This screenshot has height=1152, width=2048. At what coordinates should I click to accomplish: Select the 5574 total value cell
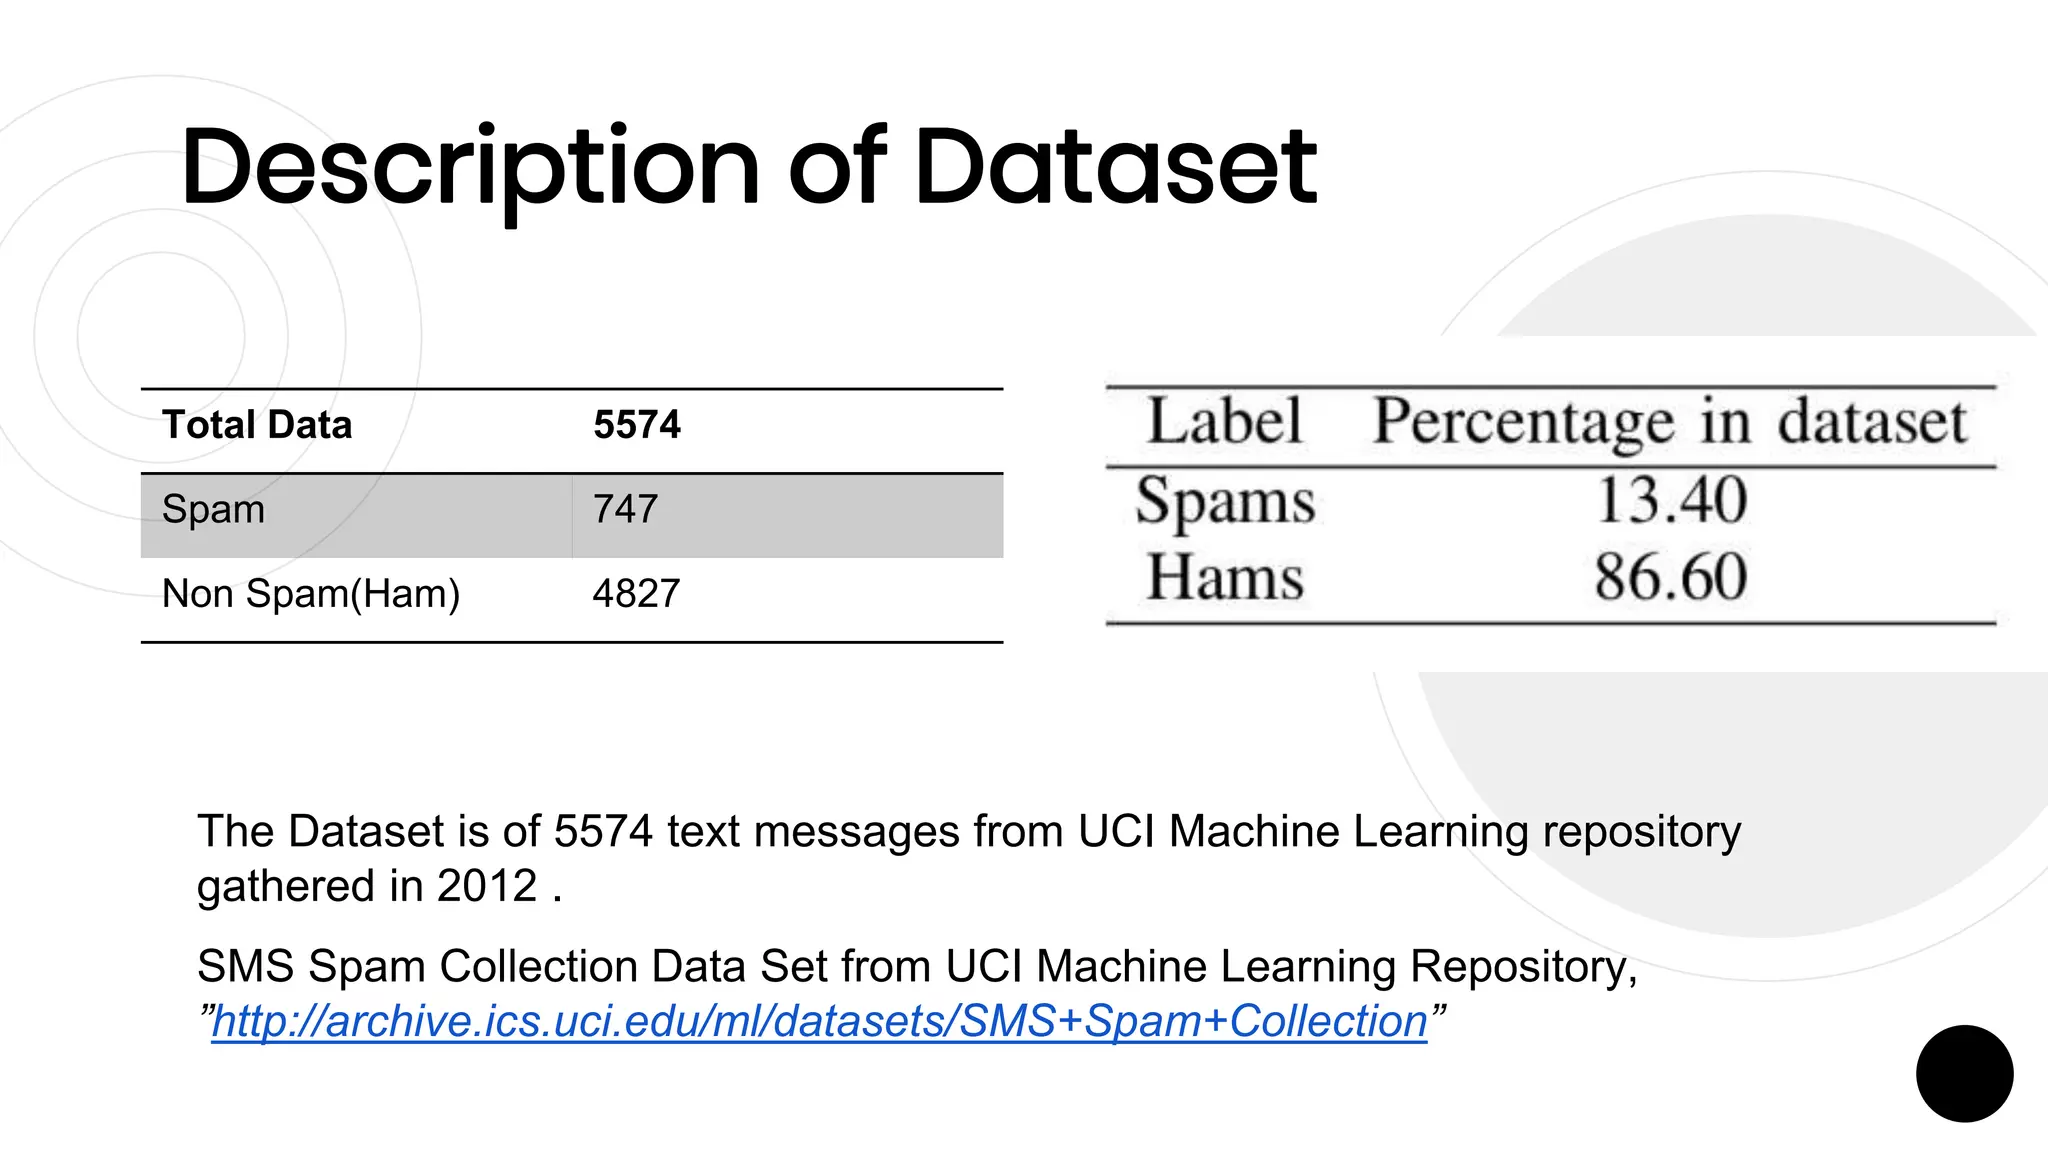[637, 425]
